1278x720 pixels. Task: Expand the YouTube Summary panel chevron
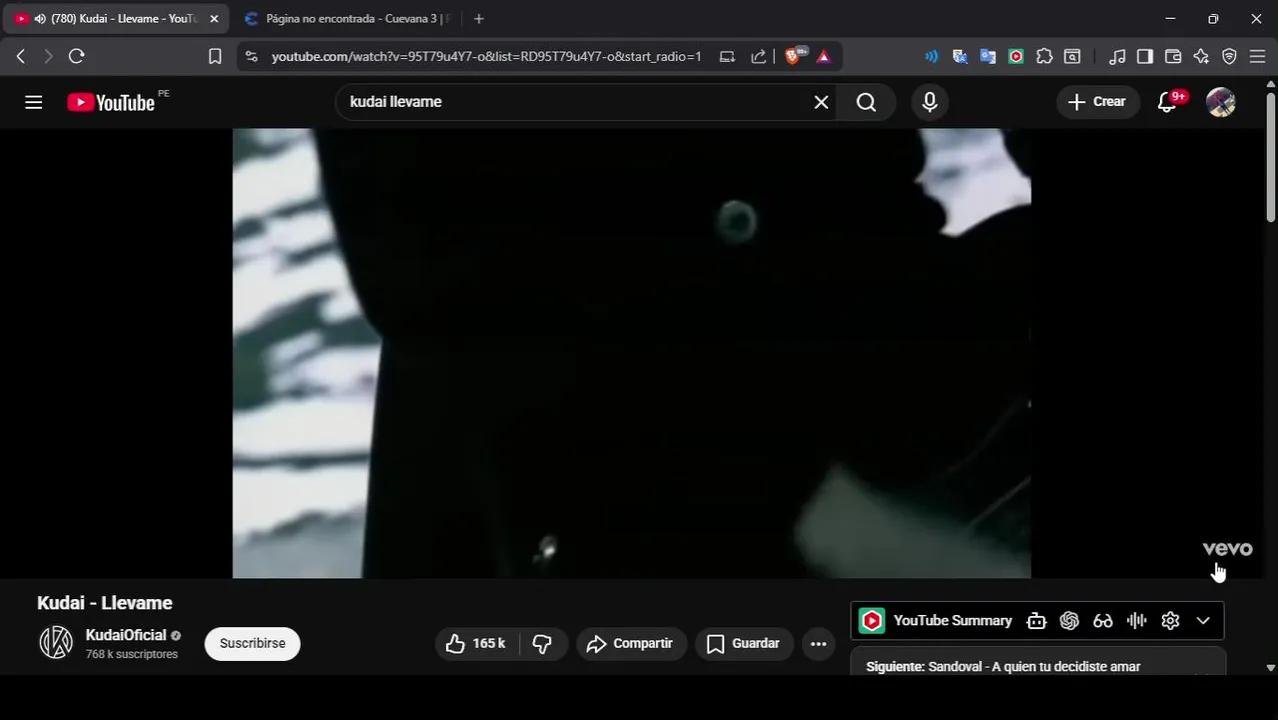(x=1203, y=621)
